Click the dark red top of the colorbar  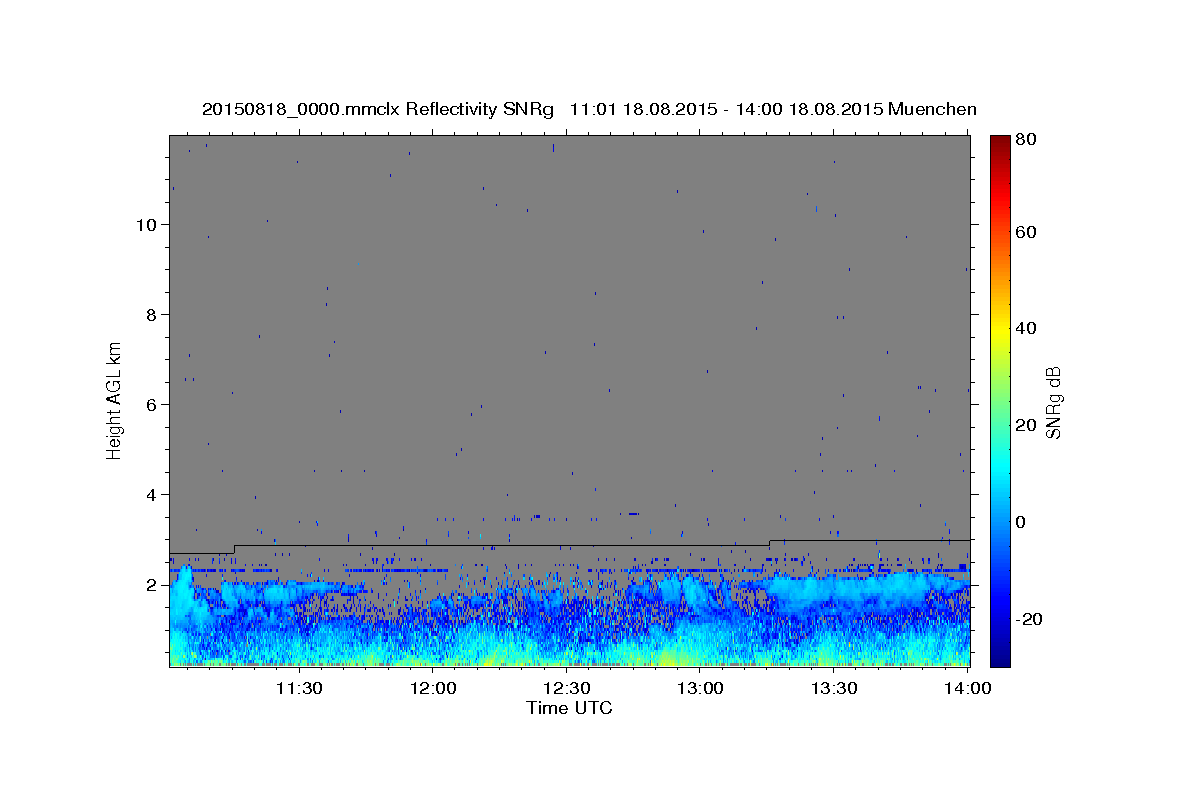[1000, 141]
